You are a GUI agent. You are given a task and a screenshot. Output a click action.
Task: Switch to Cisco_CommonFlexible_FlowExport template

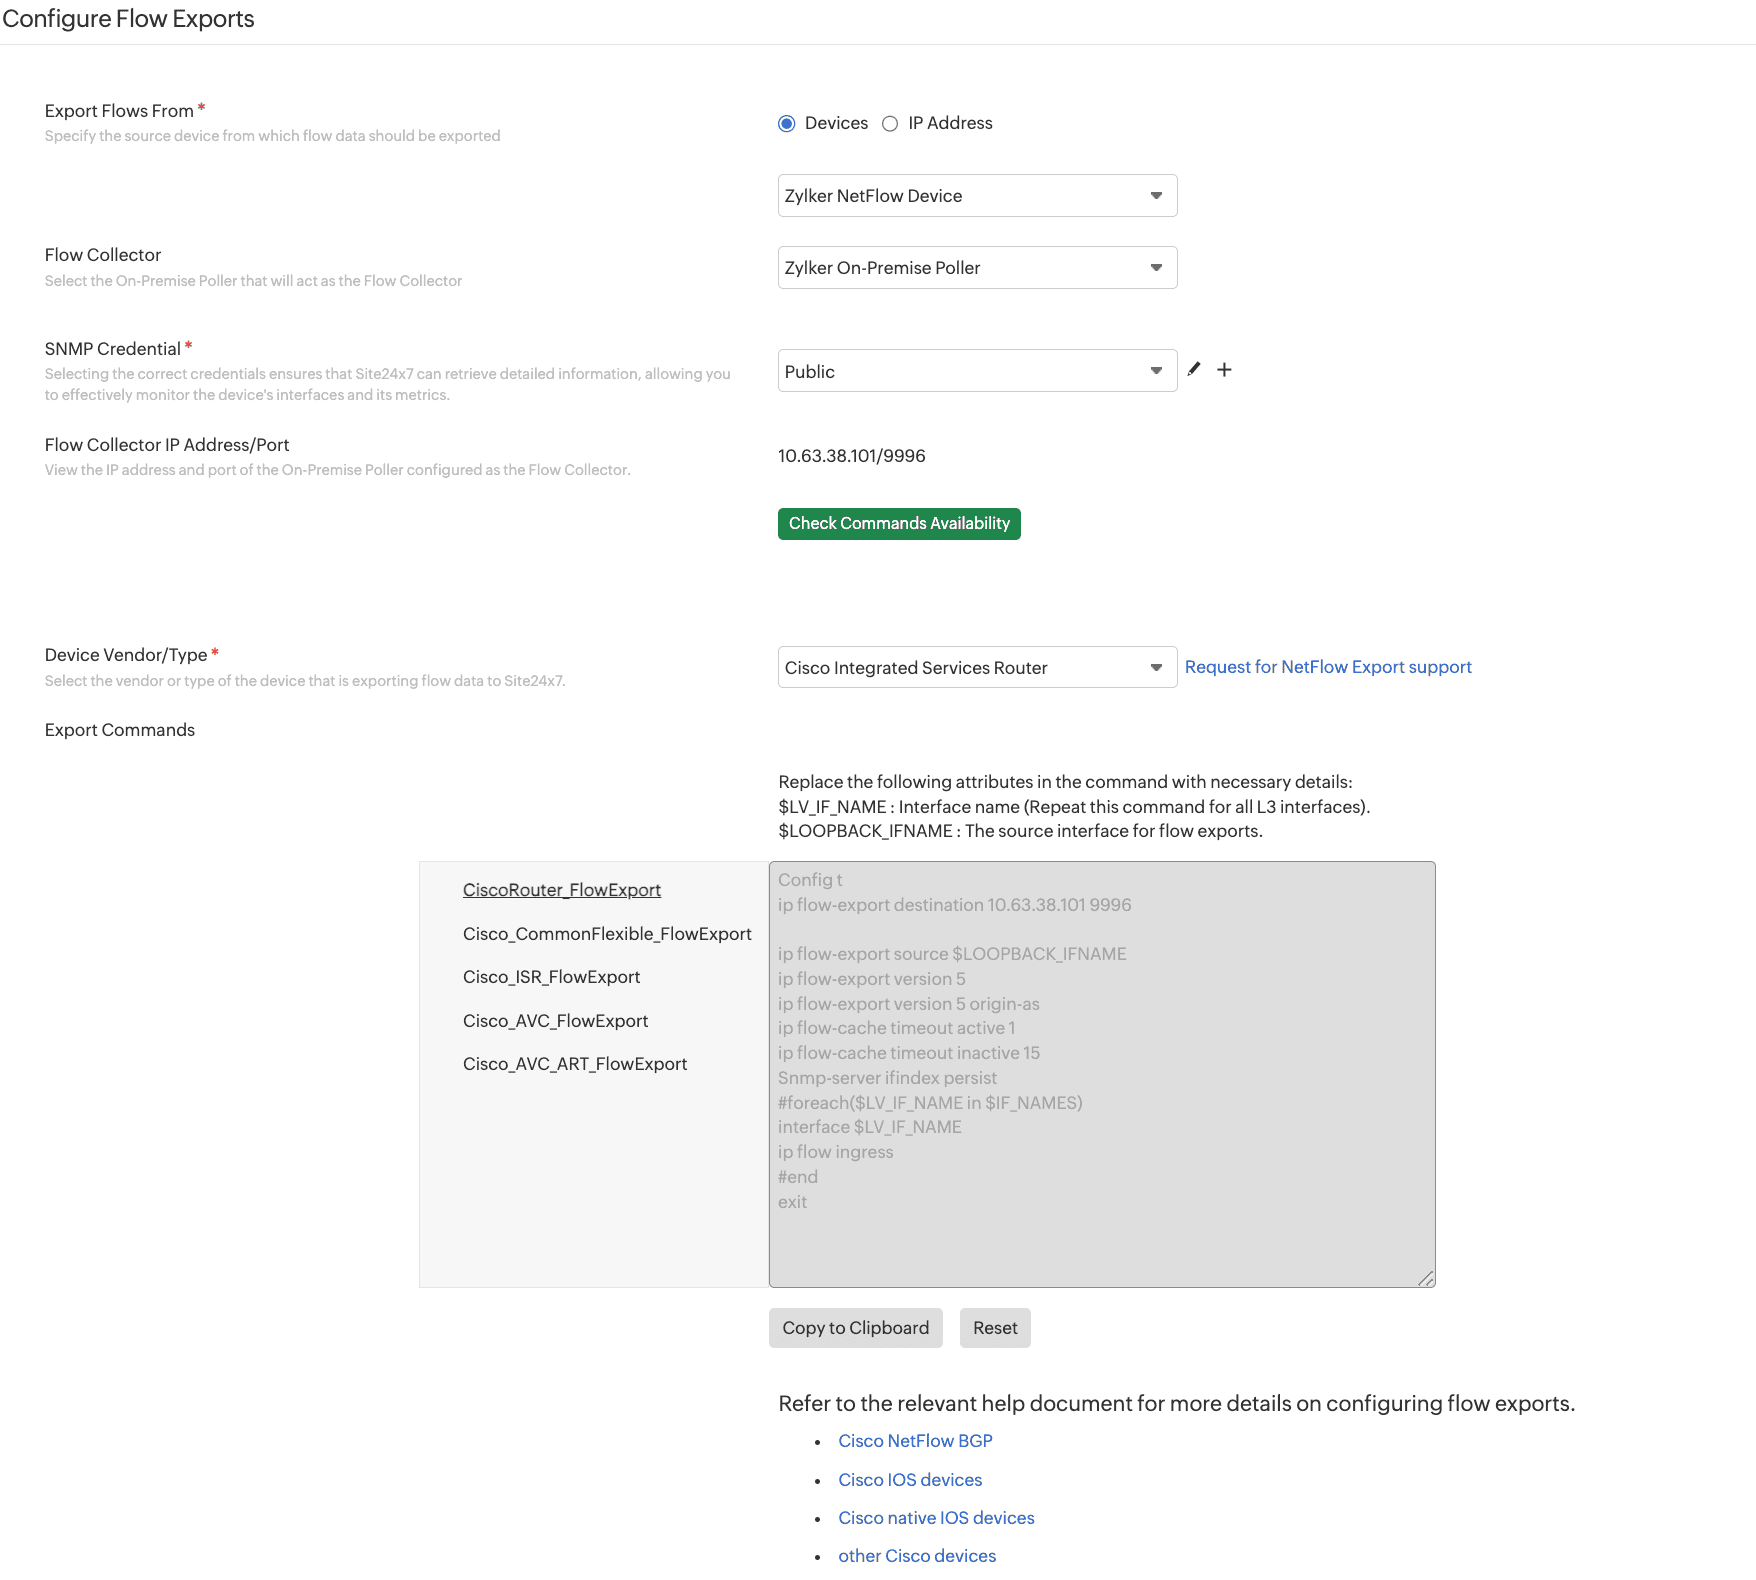tap(607, 934)
